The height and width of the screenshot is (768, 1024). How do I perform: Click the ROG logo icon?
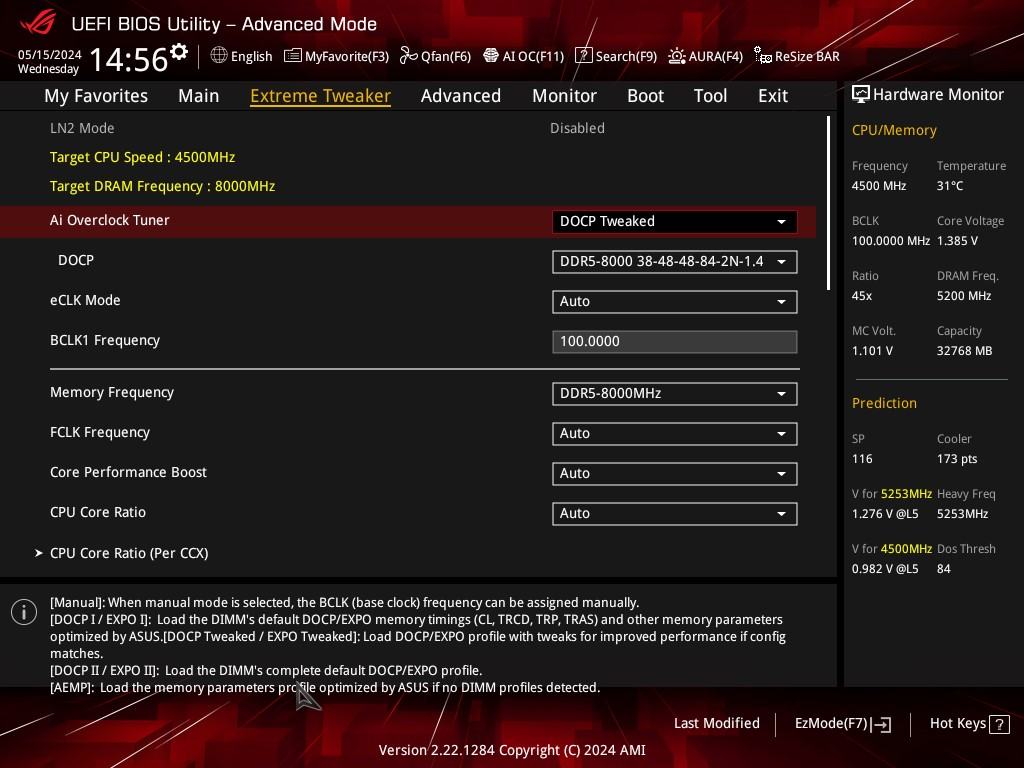tap(39, 23)
